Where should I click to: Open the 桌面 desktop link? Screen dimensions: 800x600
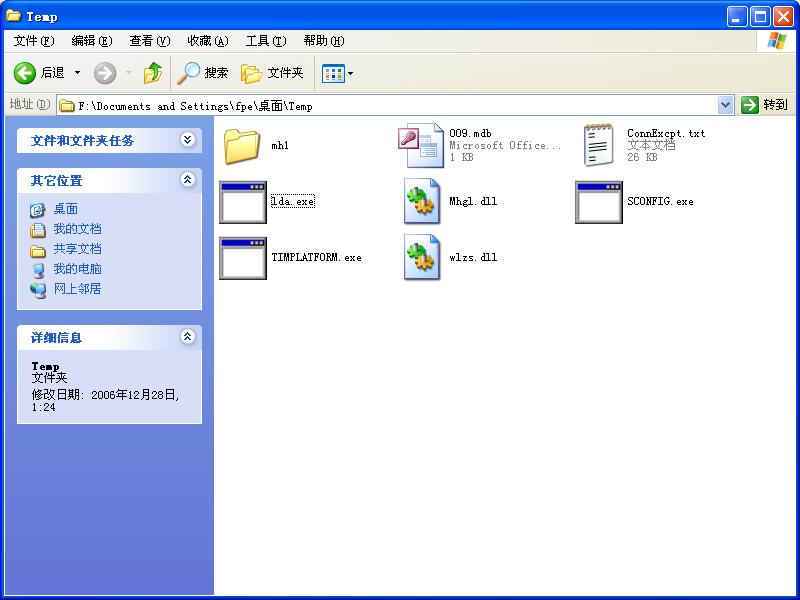[66, 209]
